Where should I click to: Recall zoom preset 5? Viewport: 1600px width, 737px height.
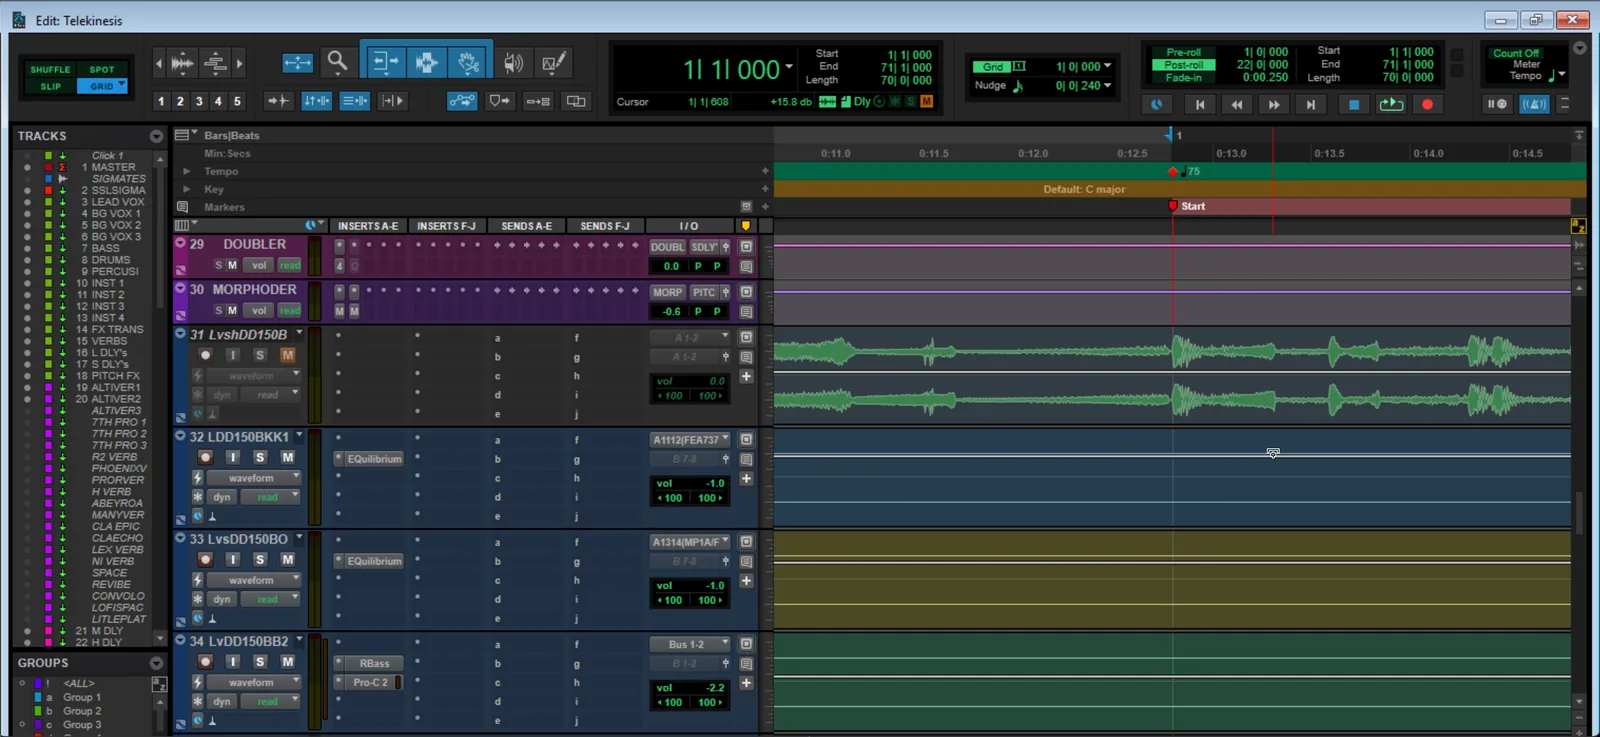click(x=237, y=101)
